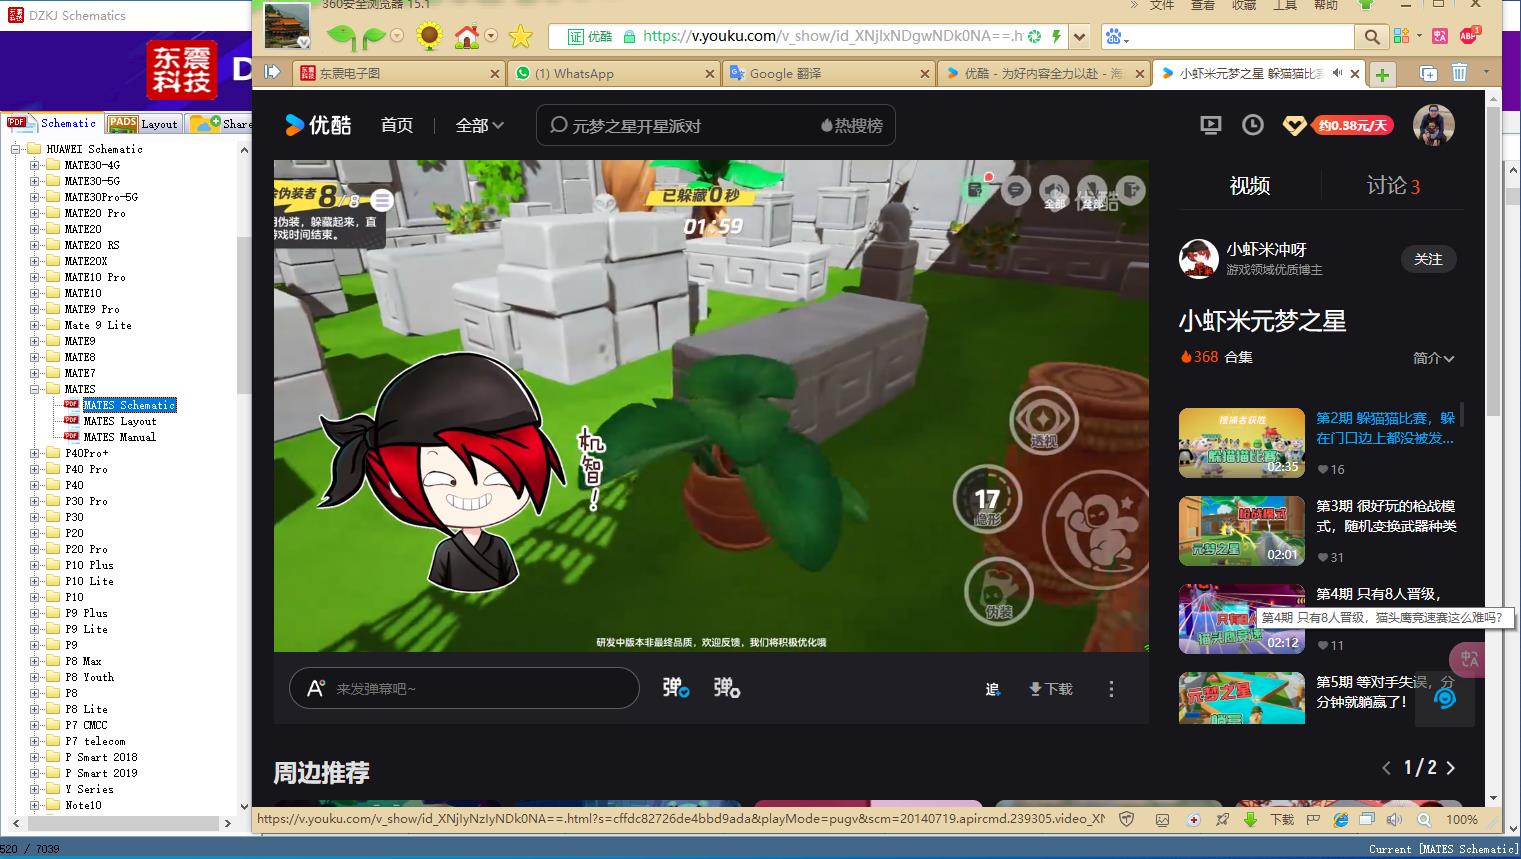Image resolution: width=1521 pixels, height=859 pixels.
Task: Click the follow-series 追 icon
Action: (992, 689)
